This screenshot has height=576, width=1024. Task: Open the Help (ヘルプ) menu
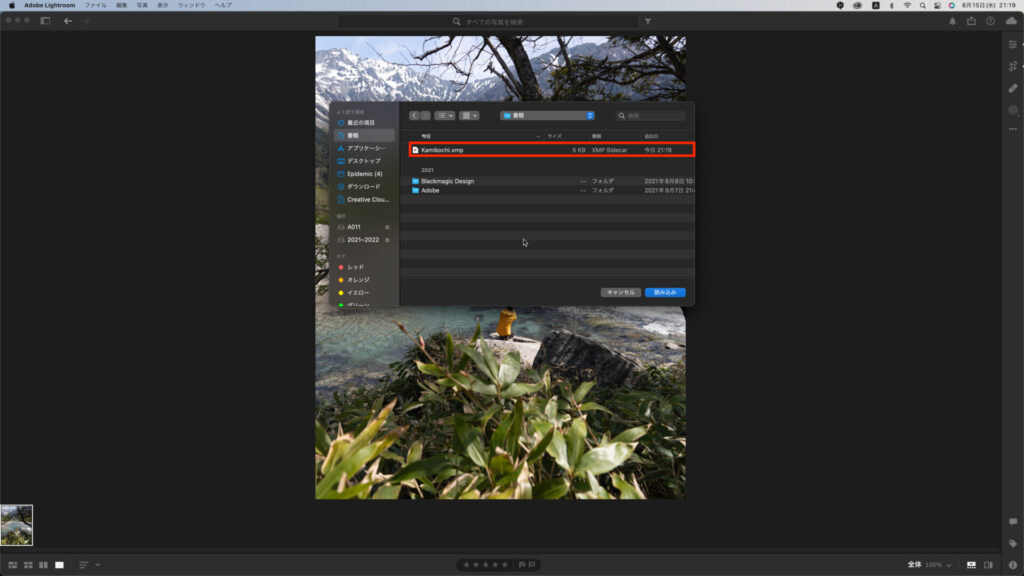tap(223, 5)
